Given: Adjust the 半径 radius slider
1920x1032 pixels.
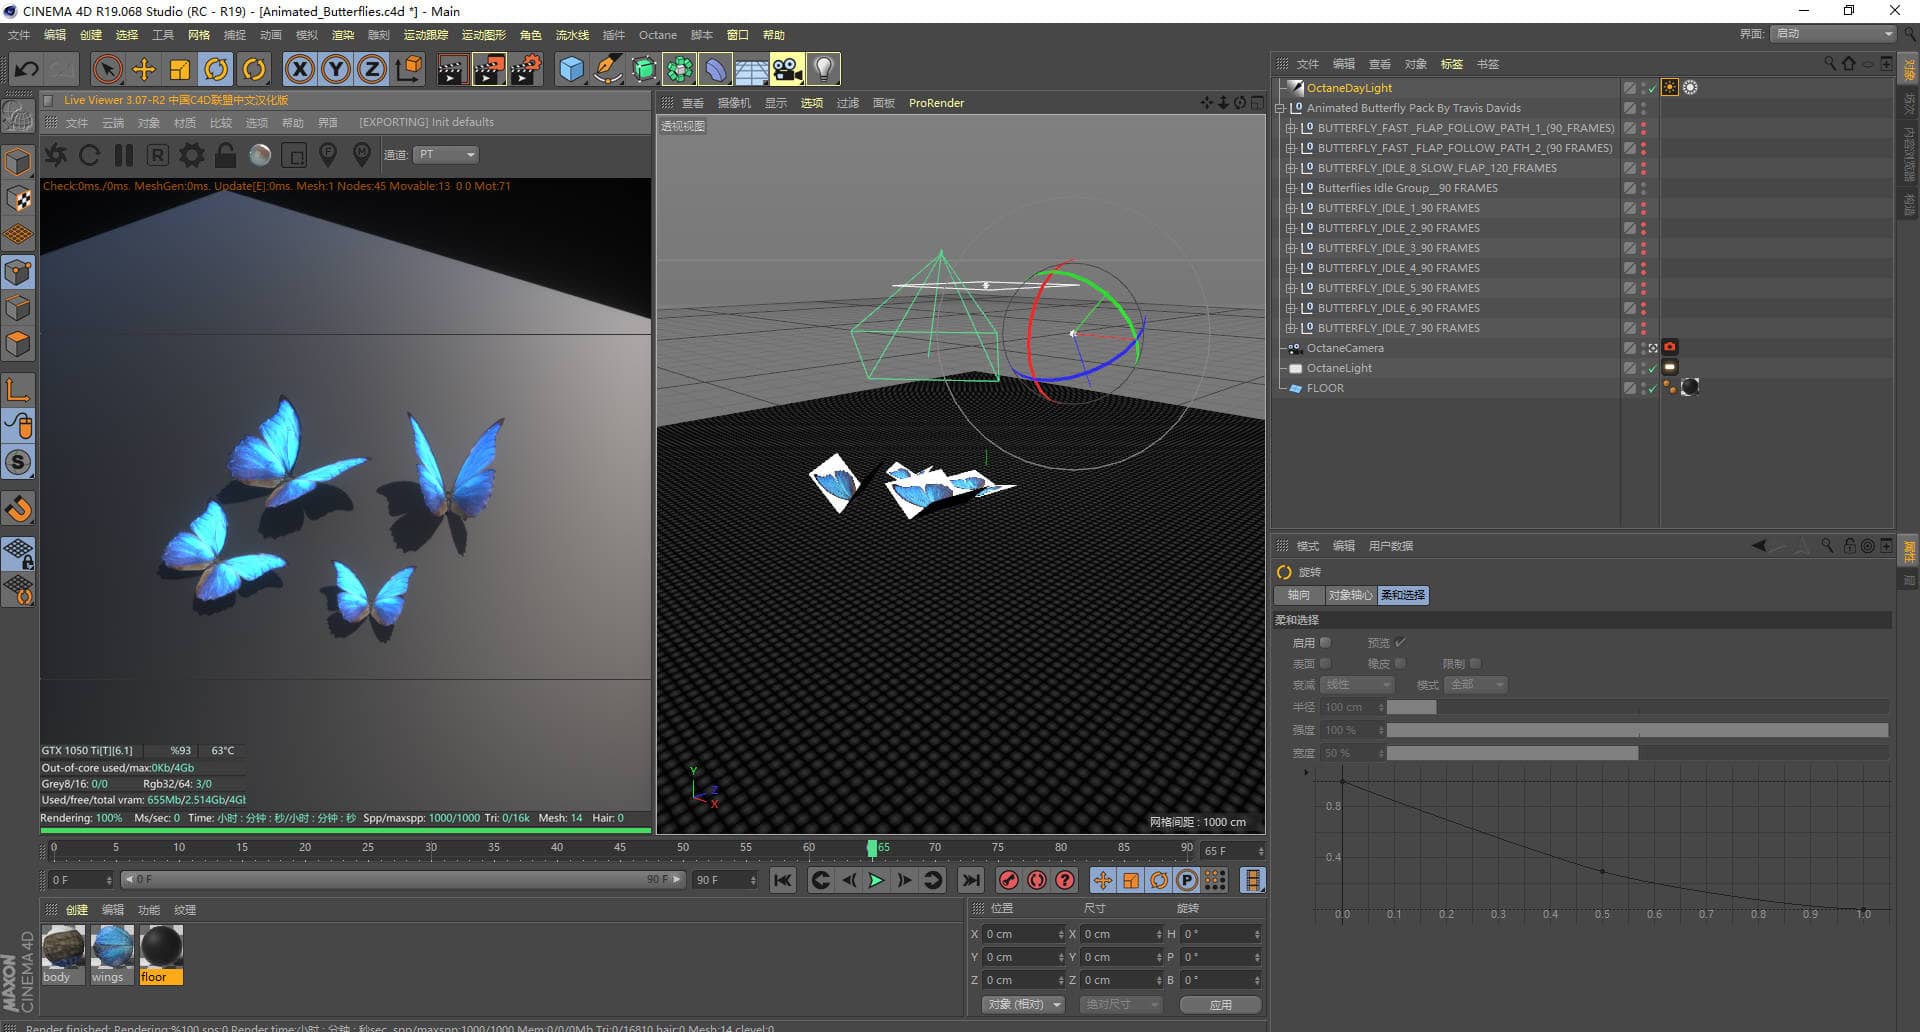Looking at the screenshot, I should (x=1637, y=707).
